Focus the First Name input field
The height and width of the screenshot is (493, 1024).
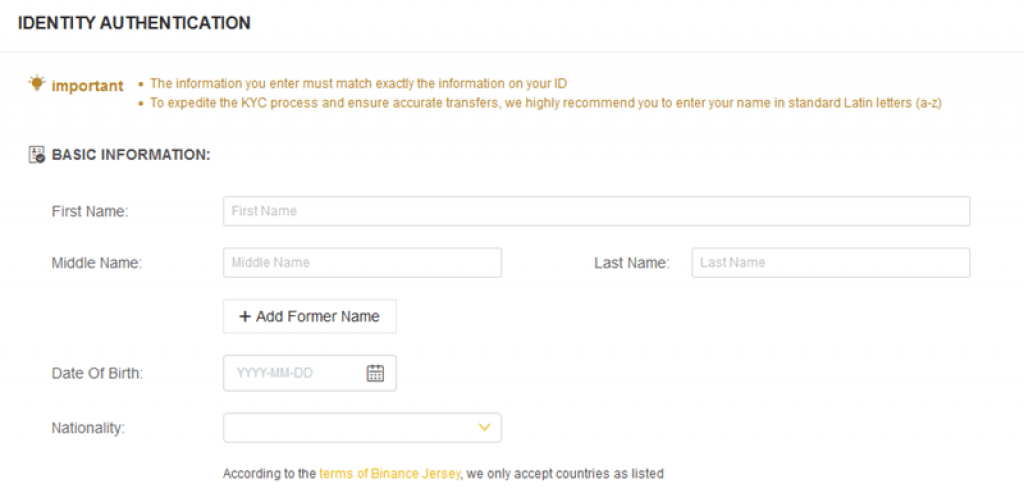tap(596, 211)
